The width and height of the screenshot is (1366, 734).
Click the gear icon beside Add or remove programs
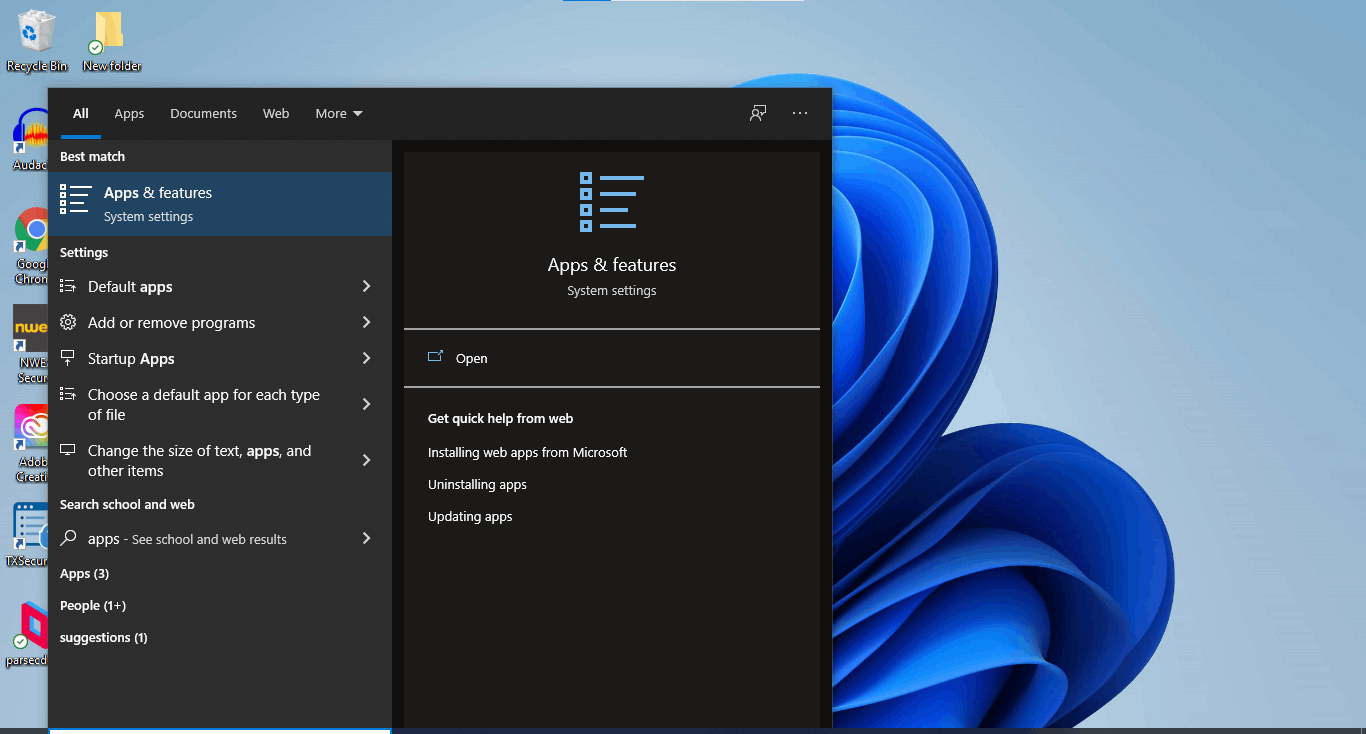click(x=68, y=322)
